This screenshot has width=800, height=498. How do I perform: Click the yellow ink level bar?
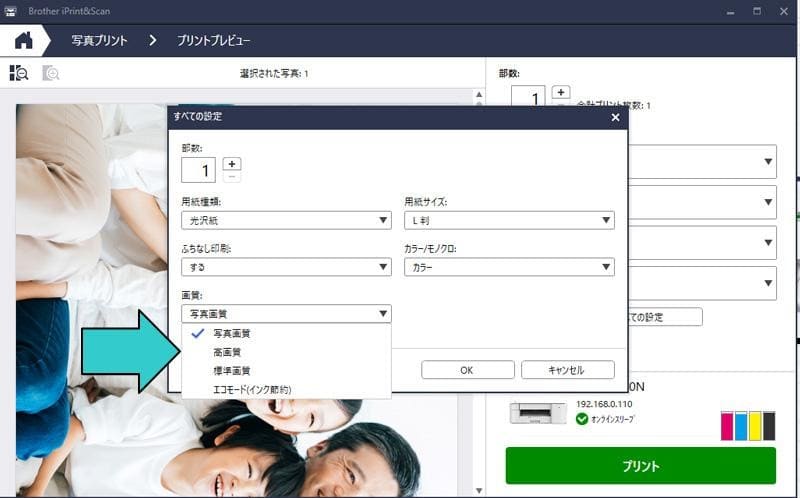755,426
